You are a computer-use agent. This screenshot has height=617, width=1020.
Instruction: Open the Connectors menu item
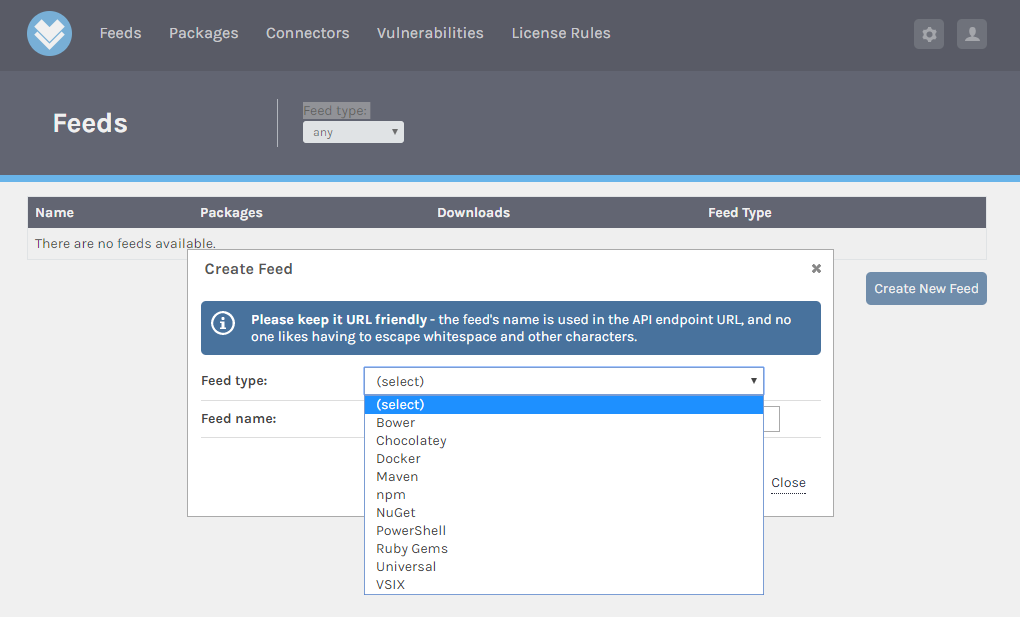307,33
